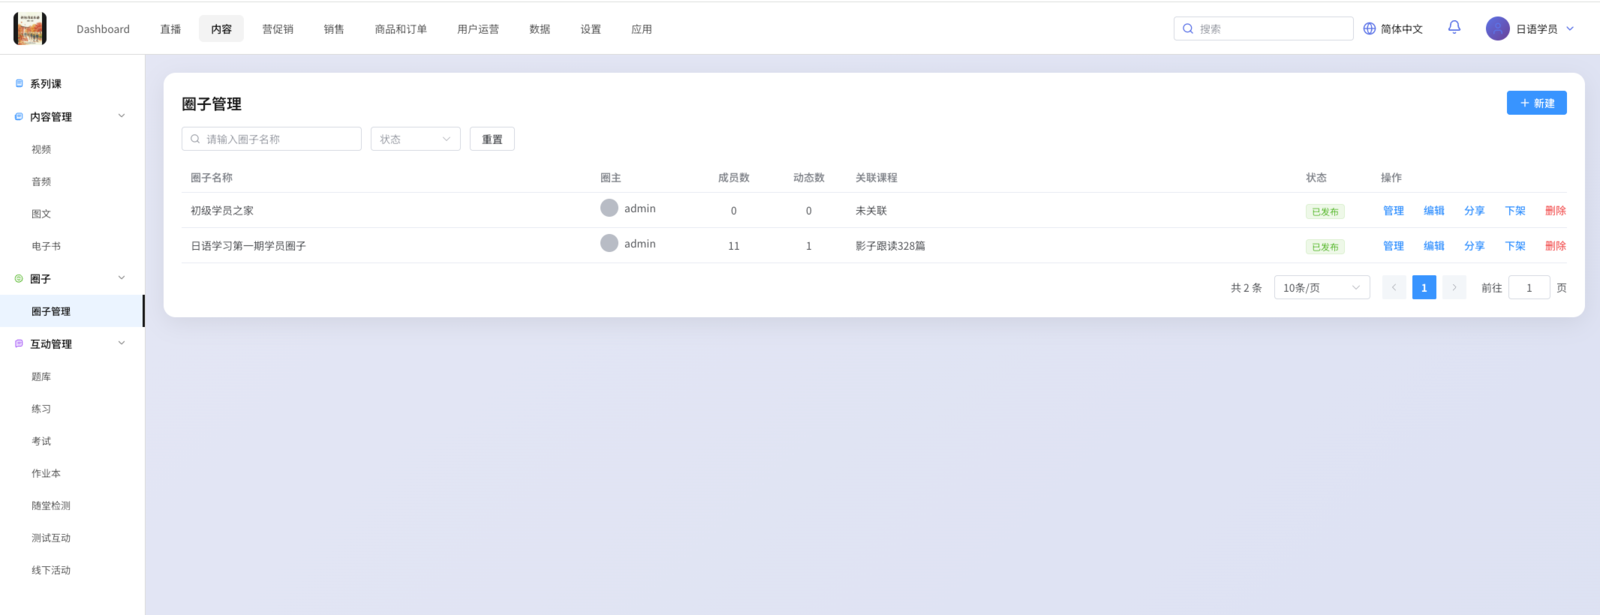This screenshot has width=1600, height=615.
Task: Collapse the 互动管理 sidebar section
Action: pos(122,344)
